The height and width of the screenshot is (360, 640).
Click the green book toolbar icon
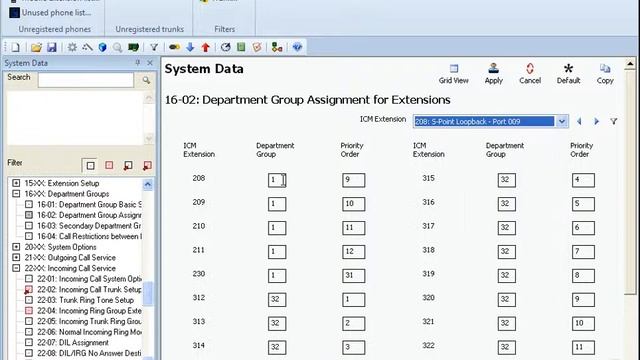(241, 47)
